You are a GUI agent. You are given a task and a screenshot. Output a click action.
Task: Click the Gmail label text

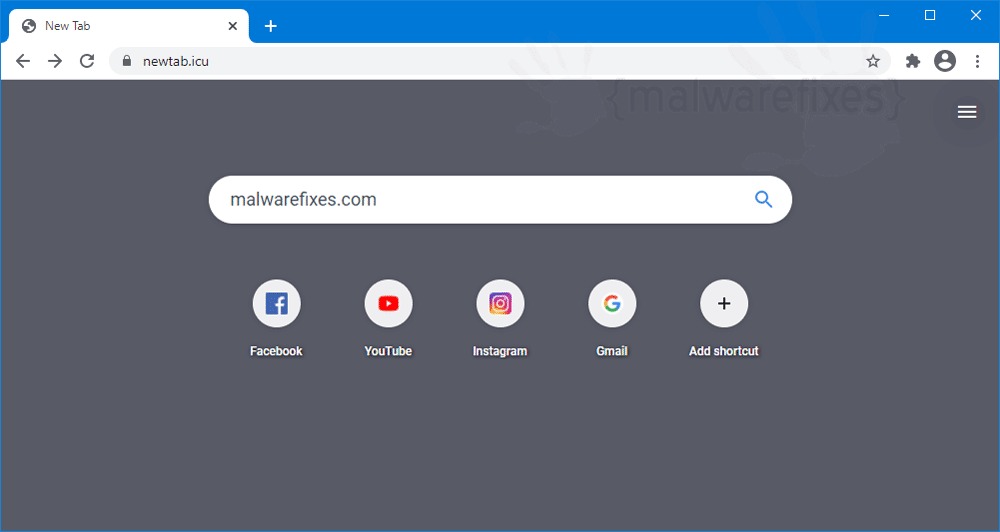click(x=612, y=351)
